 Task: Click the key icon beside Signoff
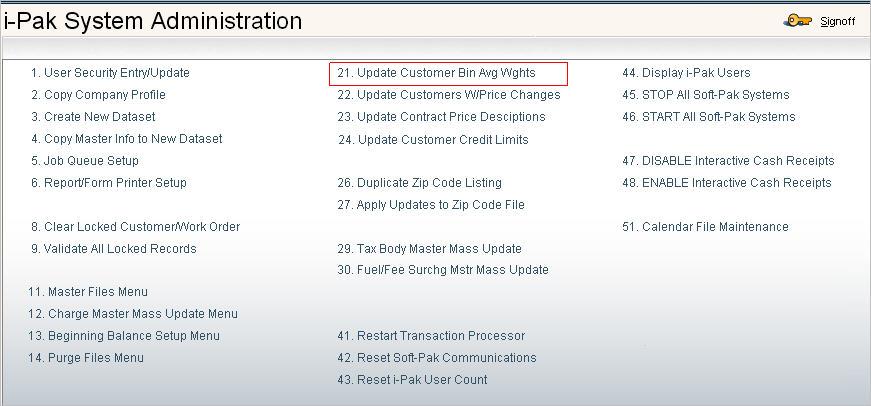[797, 21]
